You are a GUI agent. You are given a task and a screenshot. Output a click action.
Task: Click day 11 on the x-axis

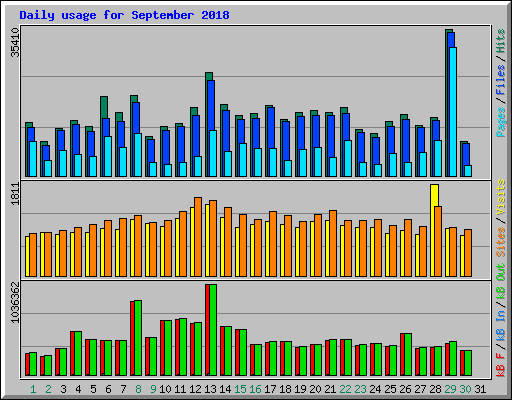click(180, 389)
